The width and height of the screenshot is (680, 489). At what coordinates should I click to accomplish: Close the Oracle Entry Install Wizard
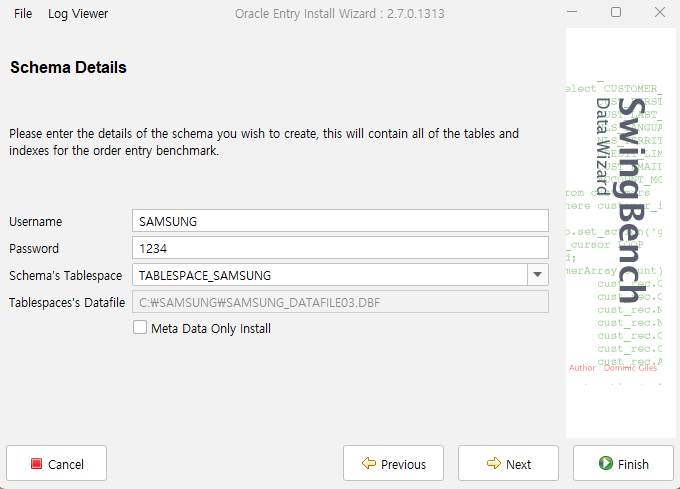pos(658,13)
